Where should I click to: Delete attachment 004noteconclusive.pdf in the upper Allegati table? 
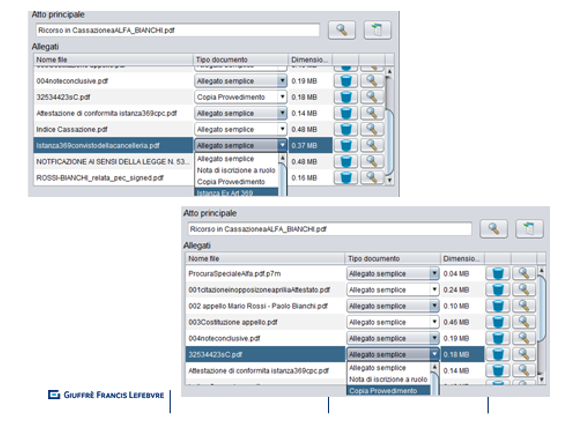346,81
